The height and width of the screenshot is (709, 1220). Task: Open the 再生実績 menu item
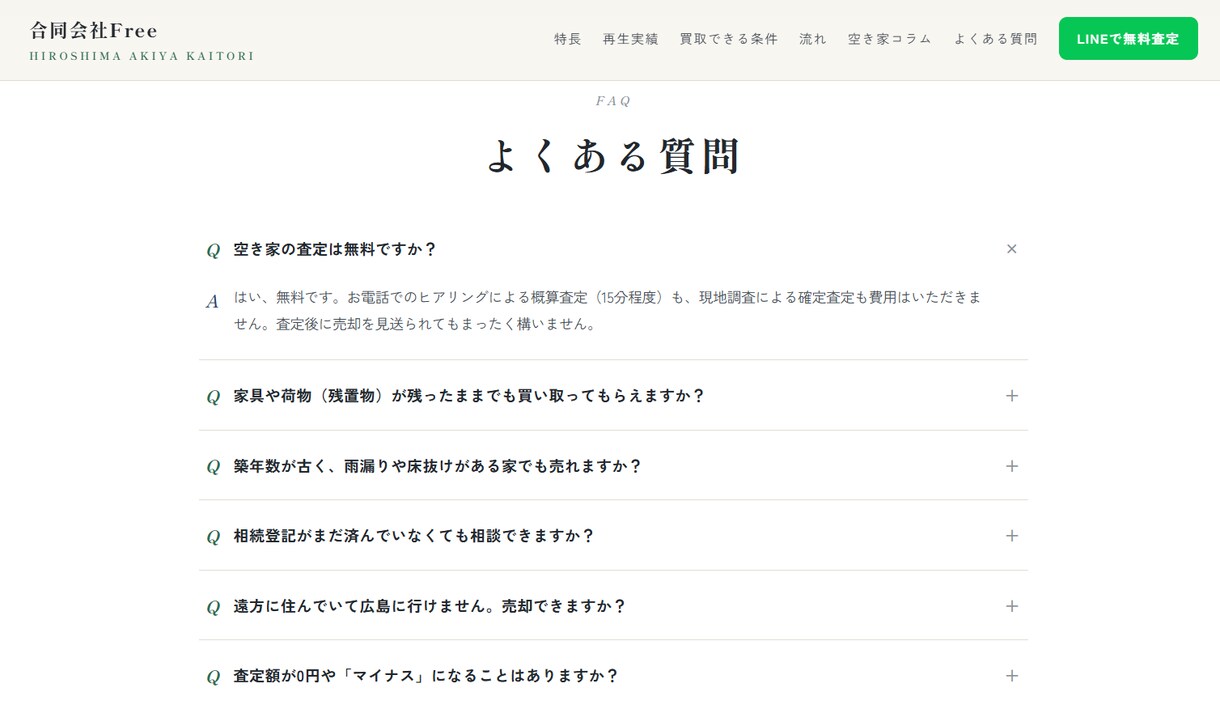pos(631,39)
